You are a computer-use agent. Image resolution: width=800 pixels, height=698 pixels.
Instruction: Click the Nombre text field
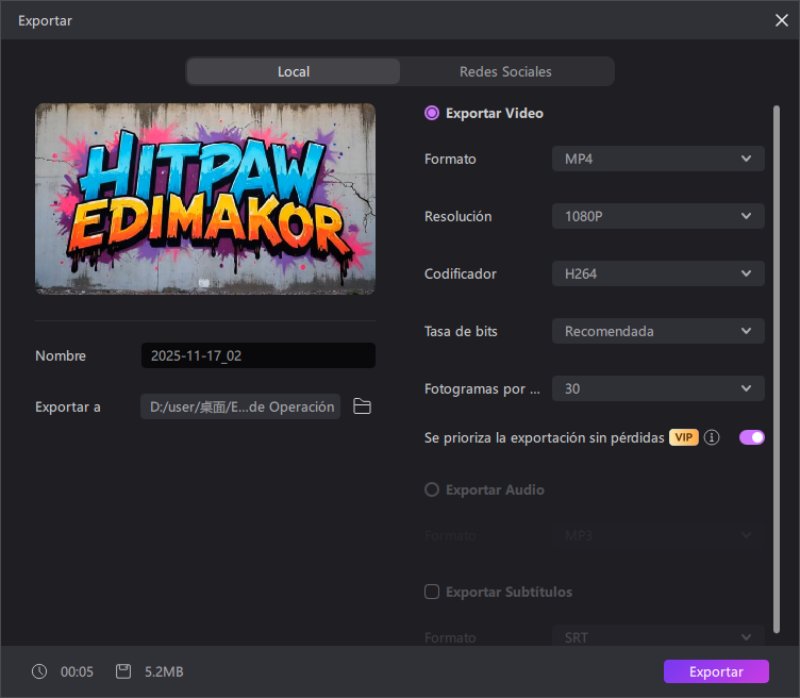[258, 356]
